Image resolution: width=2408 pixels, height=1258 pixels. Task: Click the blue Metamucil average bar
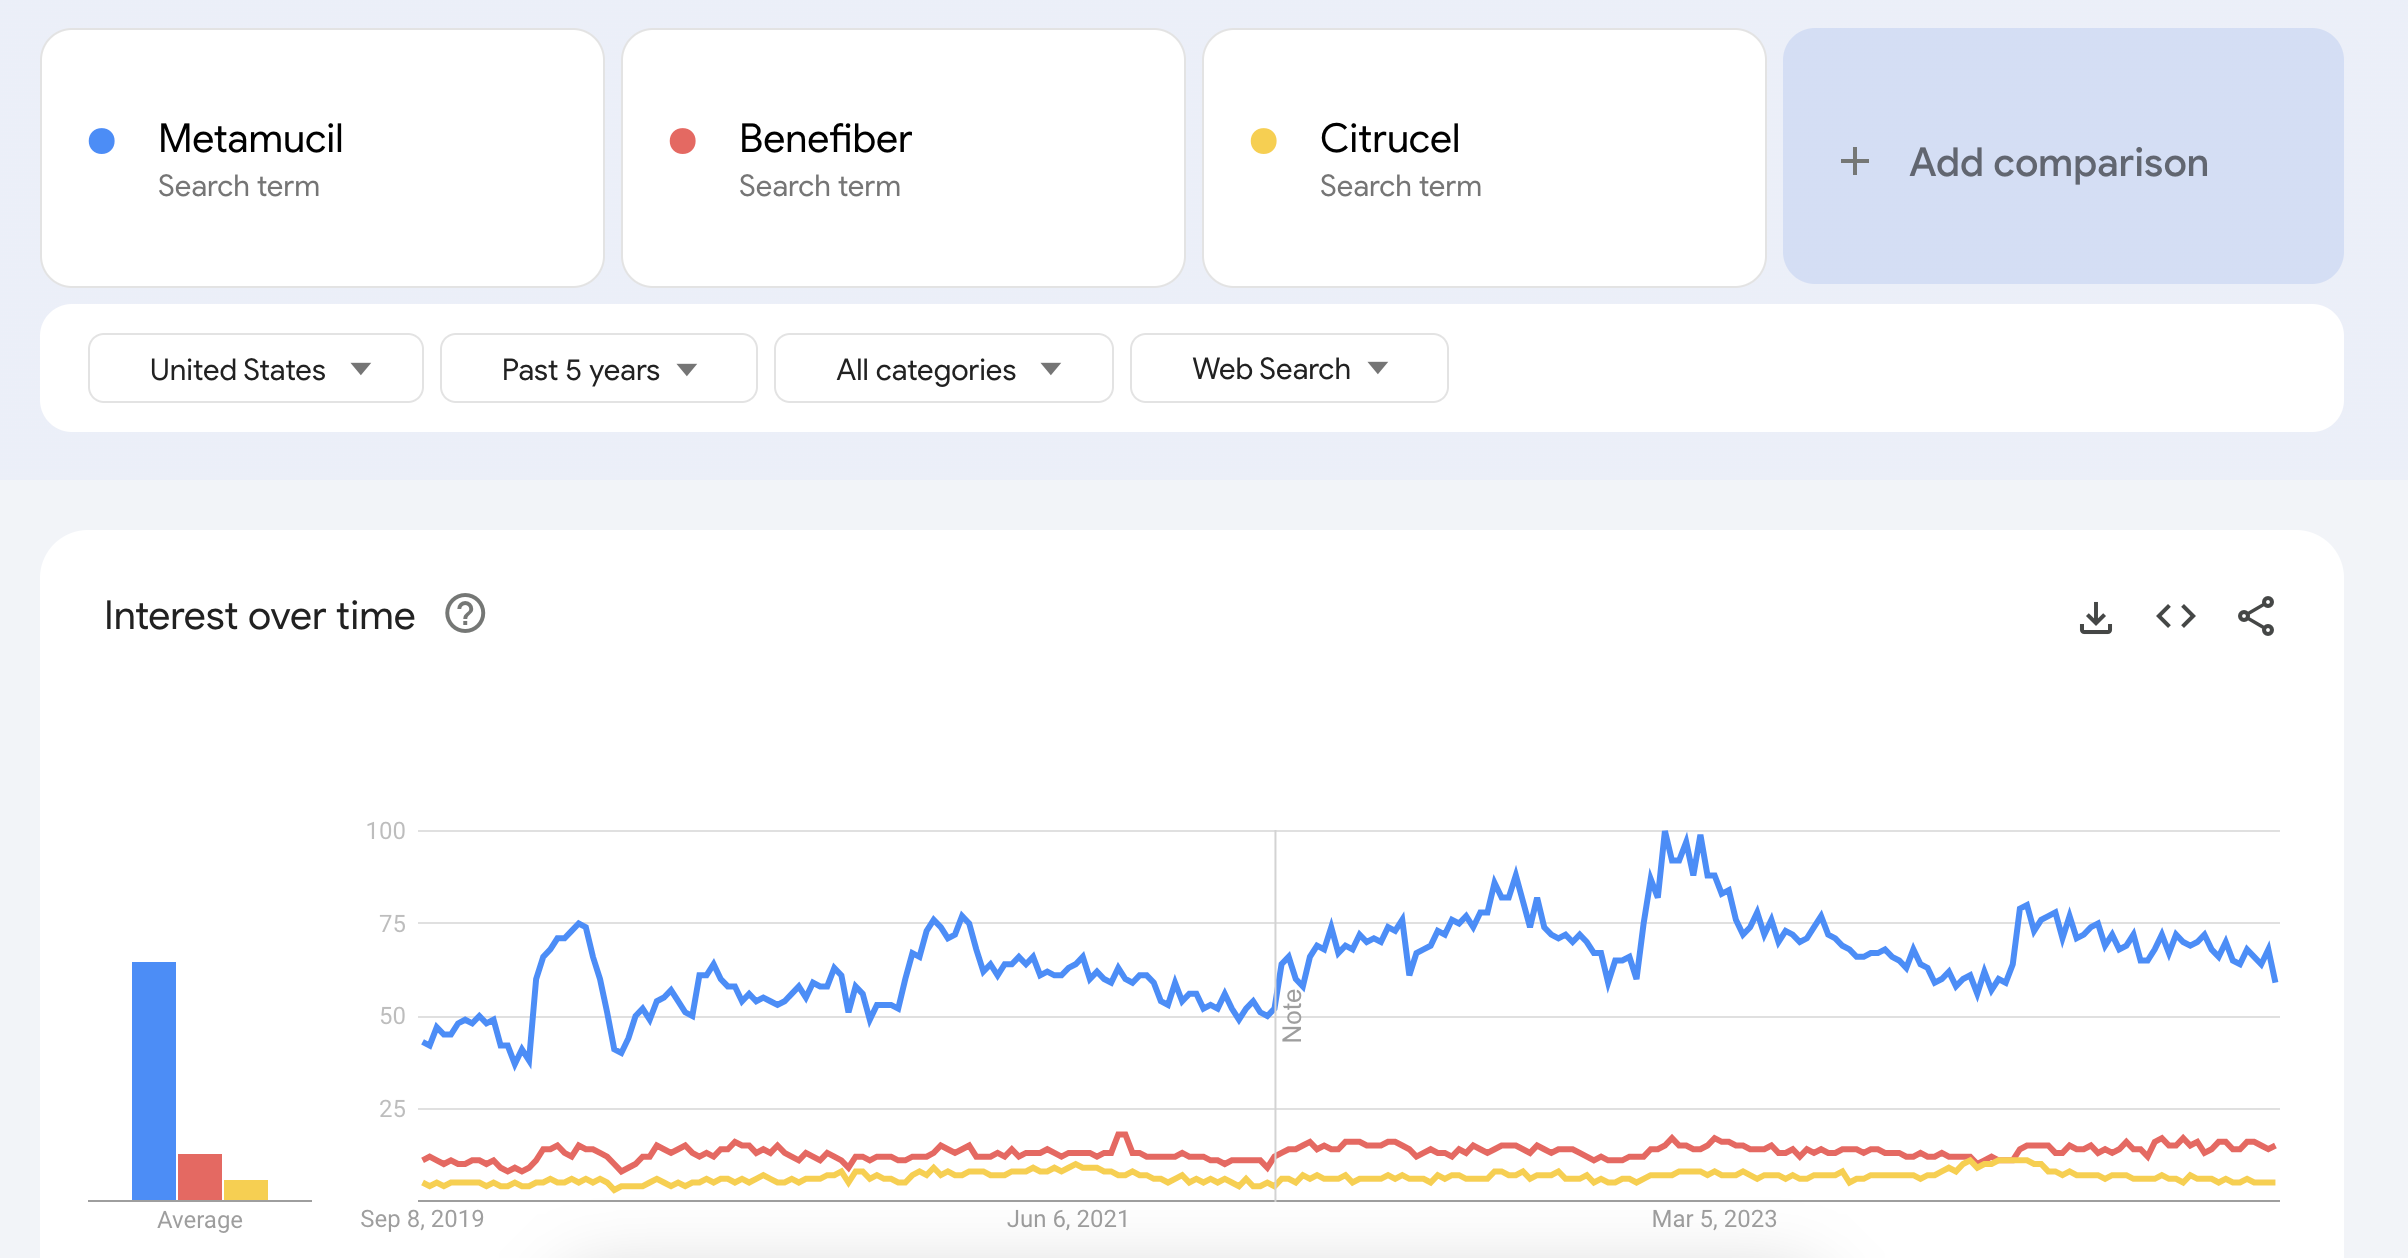(154, 1080)
